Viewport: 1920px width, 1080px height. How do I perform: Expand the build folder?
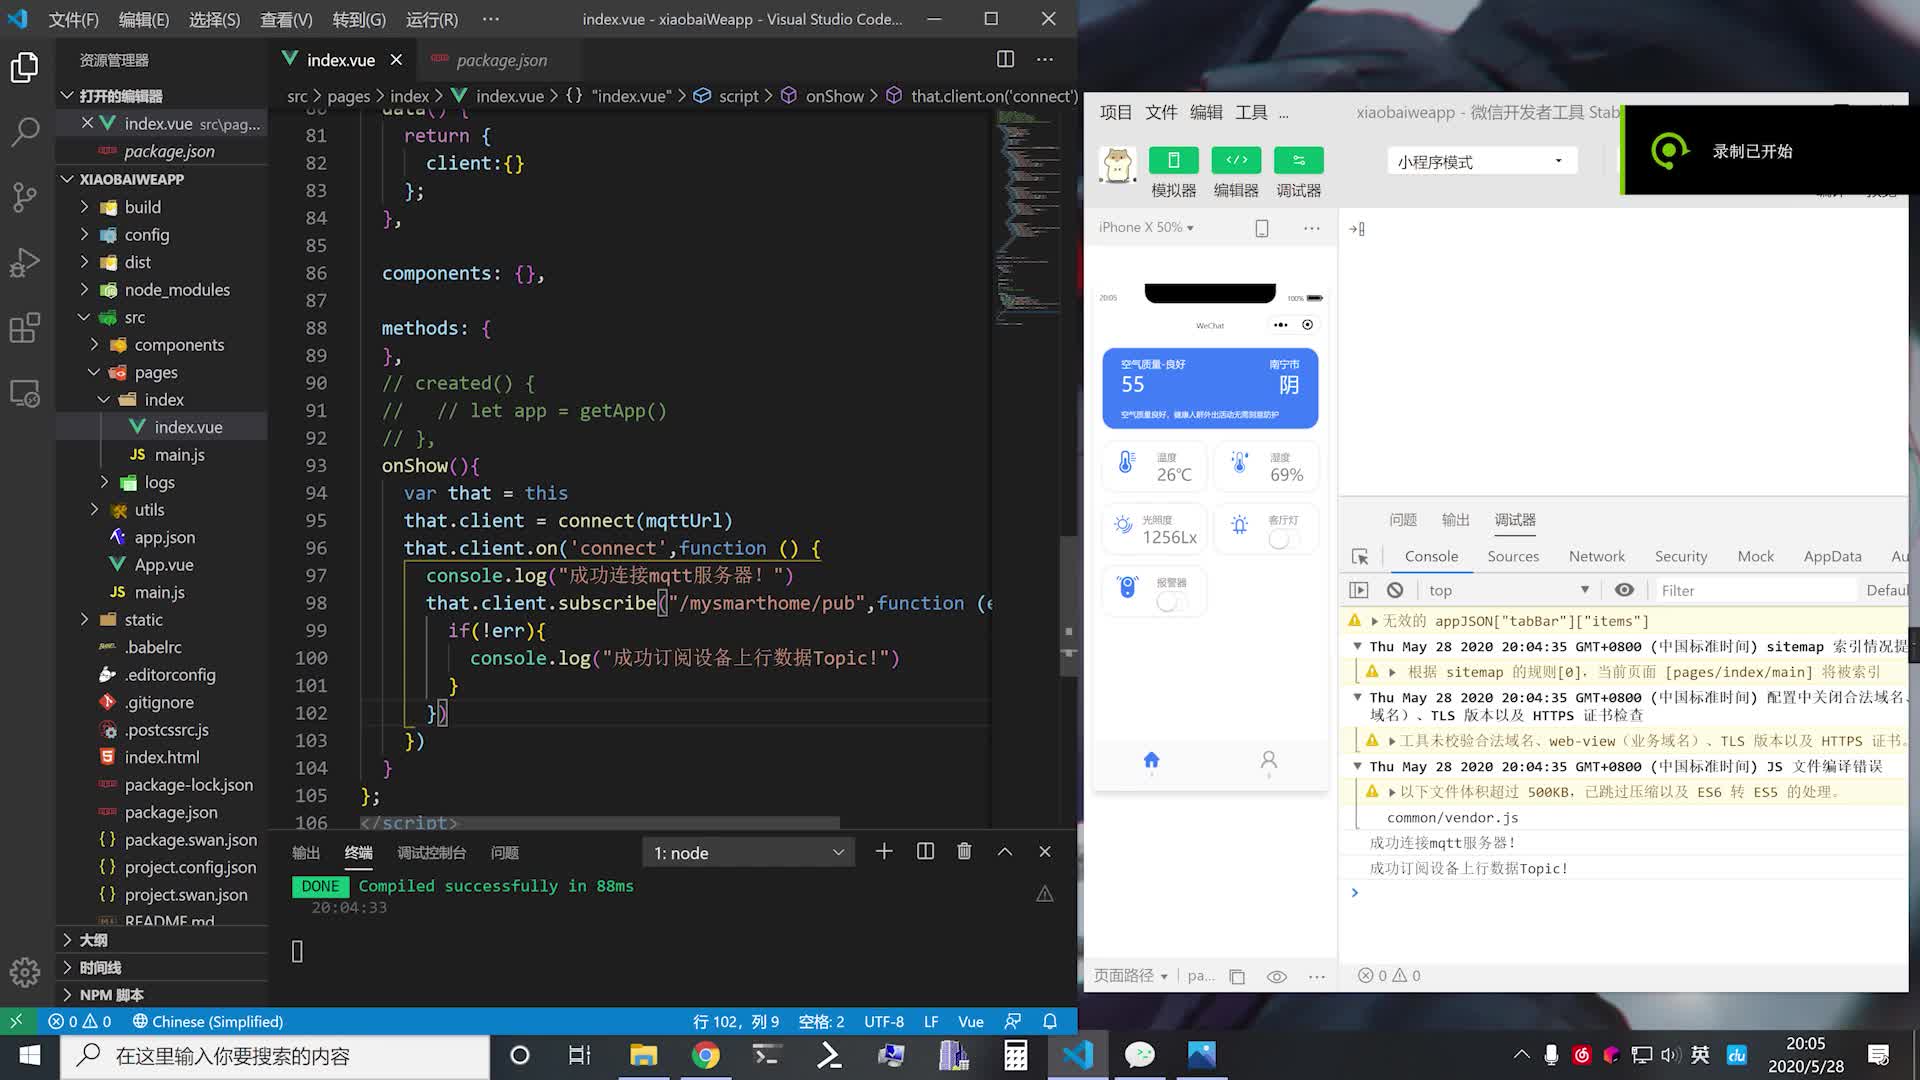point(143,207)
